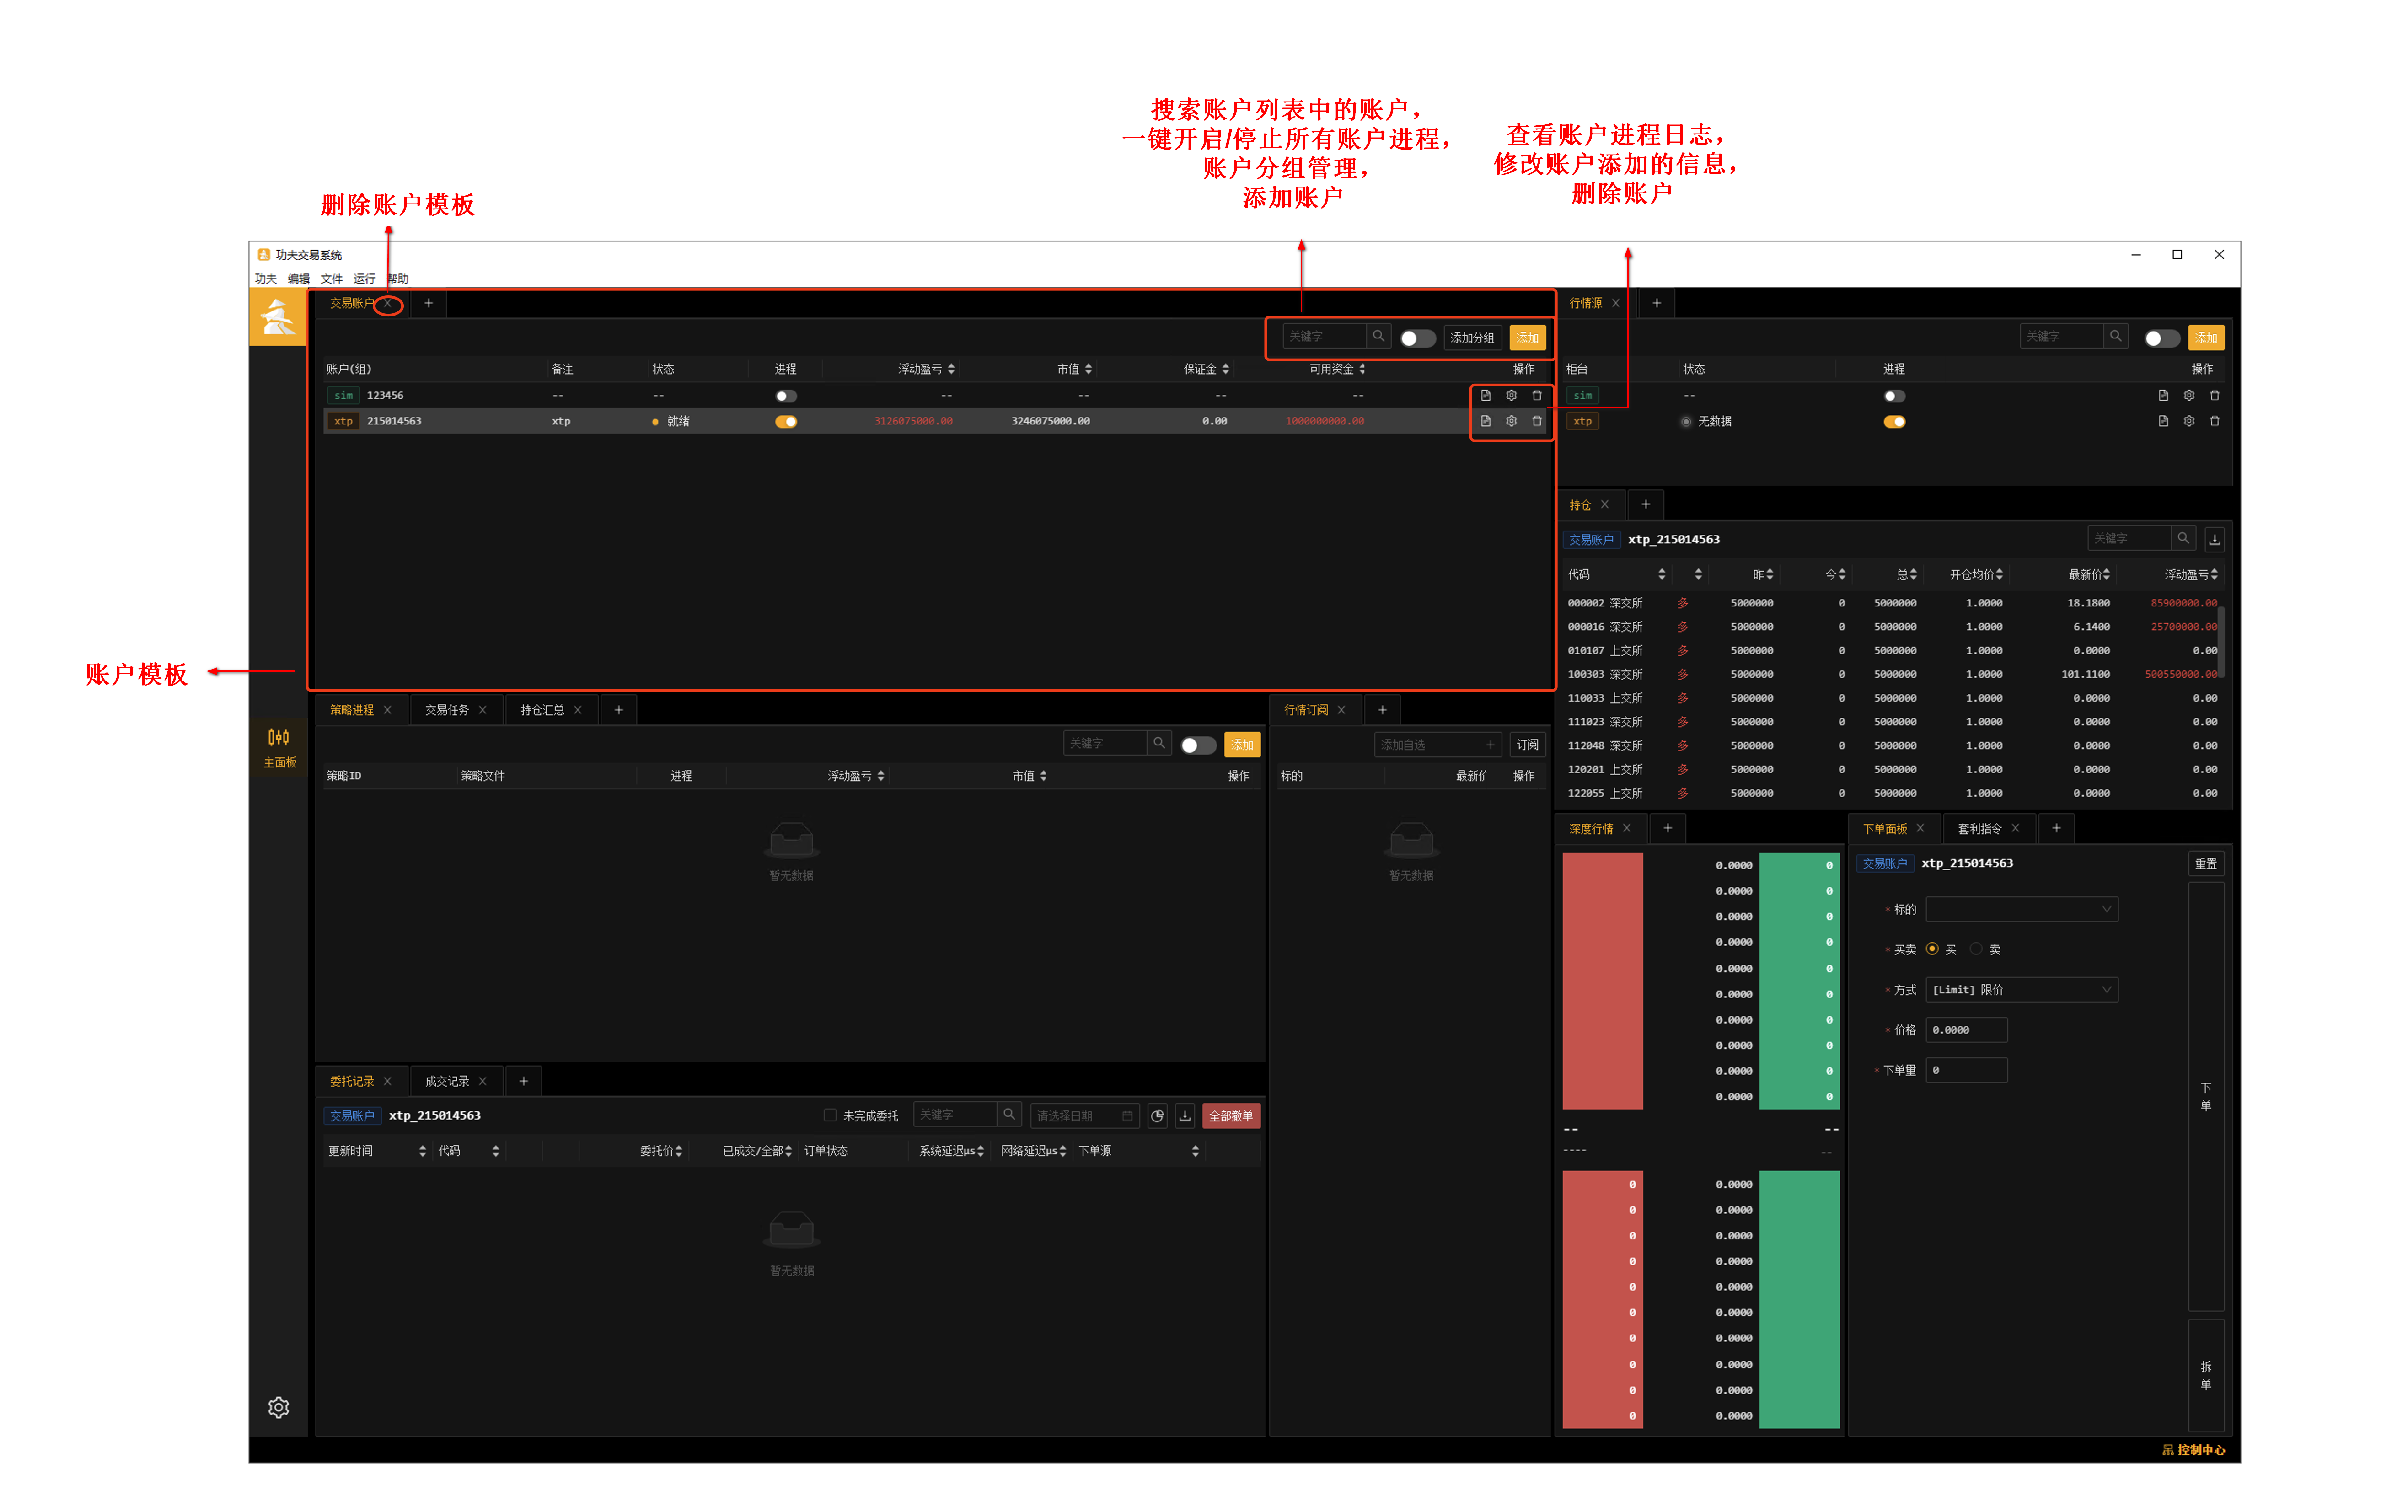Screen dimensions: 2408x1512
Task: Click the Kungfu logo in sidebar
Action: pos(278,318)
